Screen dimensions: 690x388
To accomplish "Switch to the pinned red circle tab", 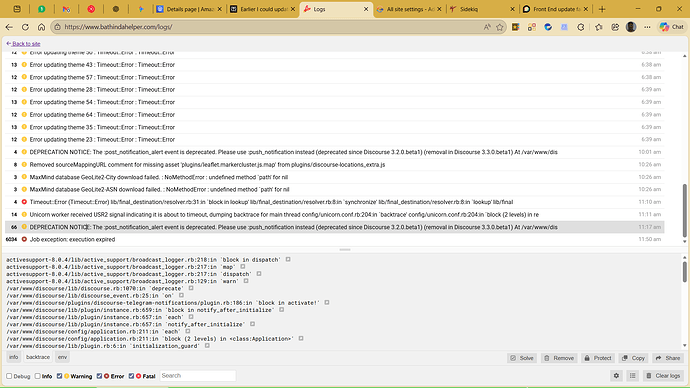I will click(91, 9).
